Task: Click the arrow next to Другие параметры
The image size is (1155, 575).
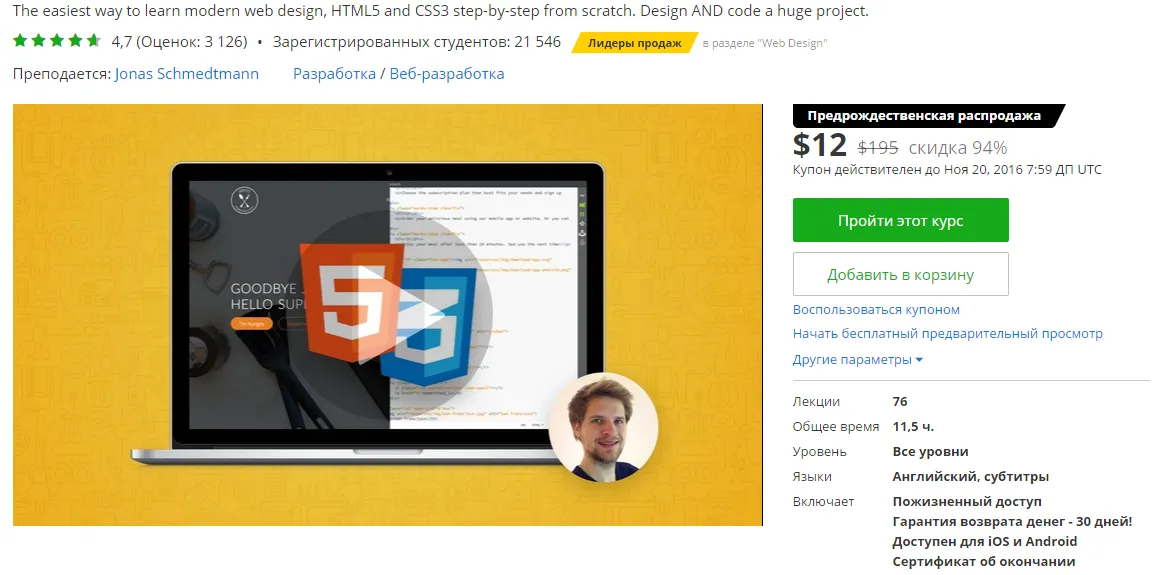Action: pyautogui.click(x=919, y=361)
